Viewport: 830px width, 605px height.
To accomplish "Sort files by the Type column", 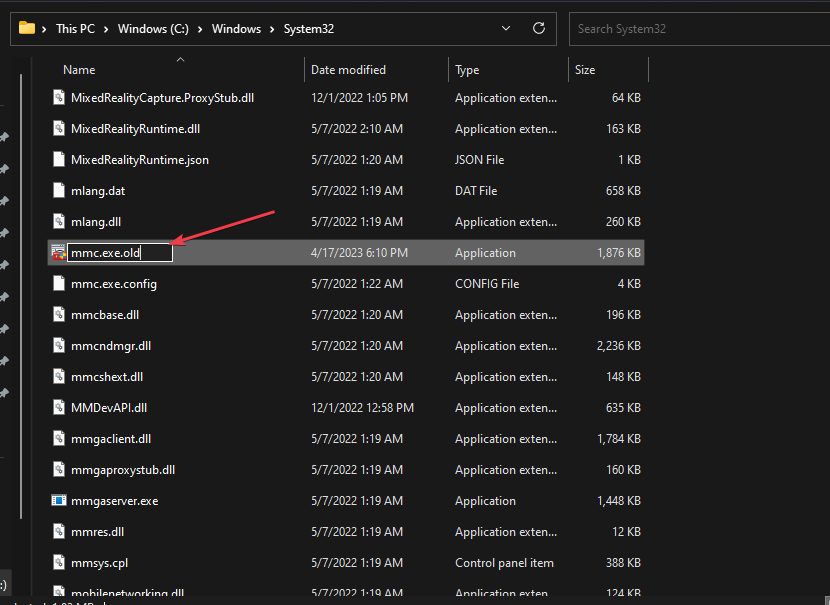I will point(467,70).
